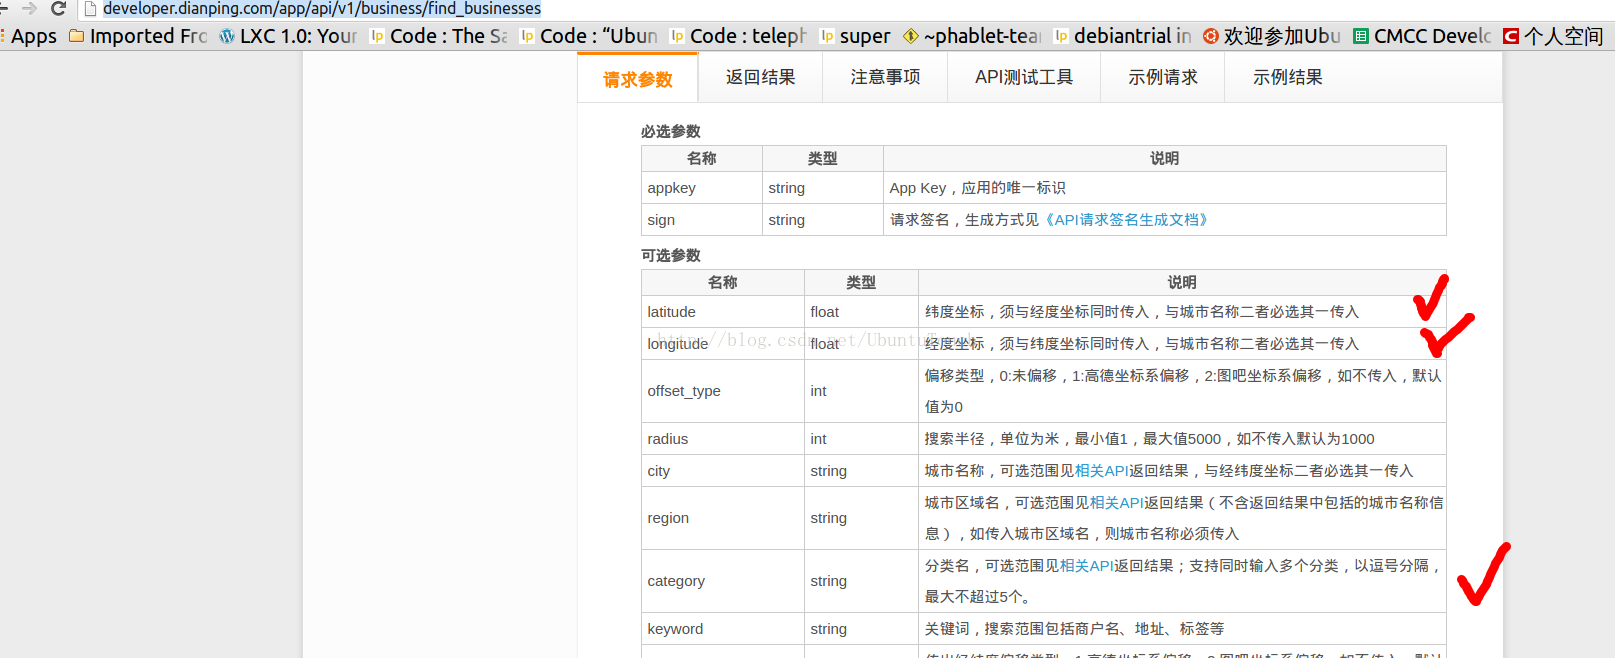
Task: Open the Apps bookmarks shortcut
Action: (30, 36)
